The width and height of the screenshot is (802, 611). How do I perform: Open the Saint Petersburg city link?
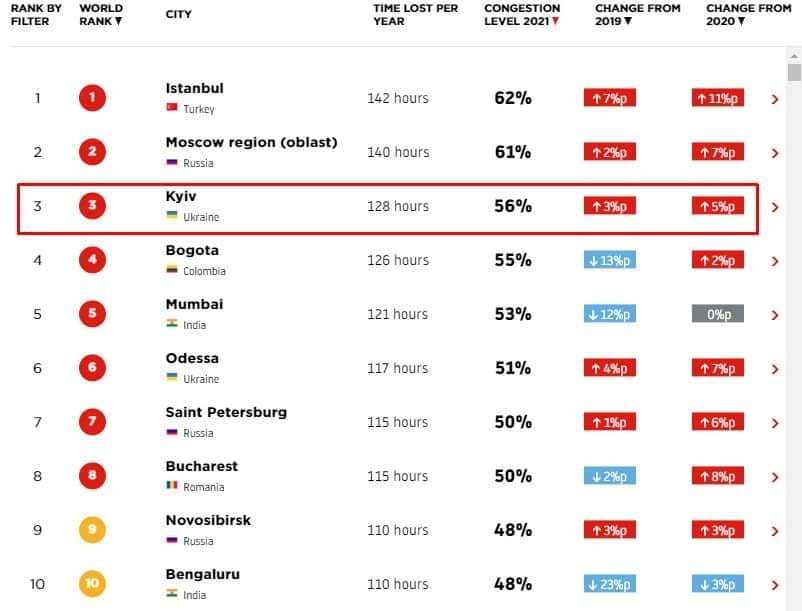click(x=226, y=412)
